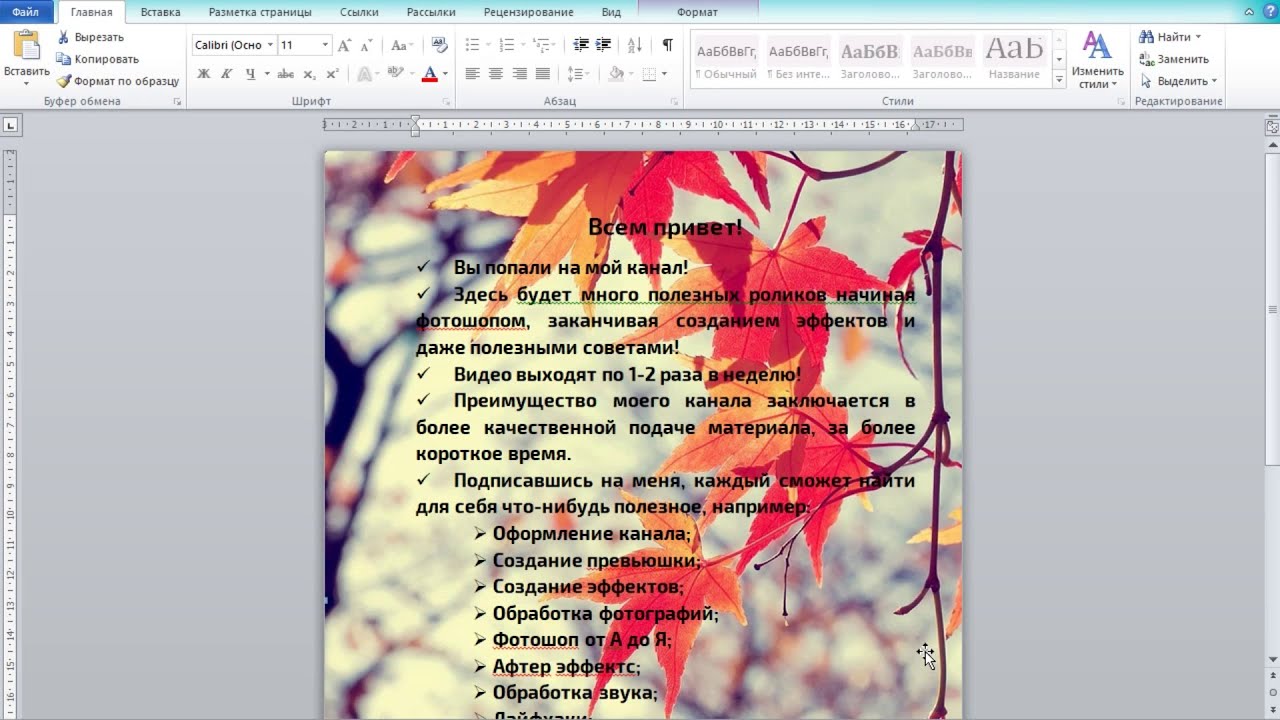This screenshot has height=720, width=1280.
Task: Click the vertical scrollbar down arrow
Action: [1272, 659]
